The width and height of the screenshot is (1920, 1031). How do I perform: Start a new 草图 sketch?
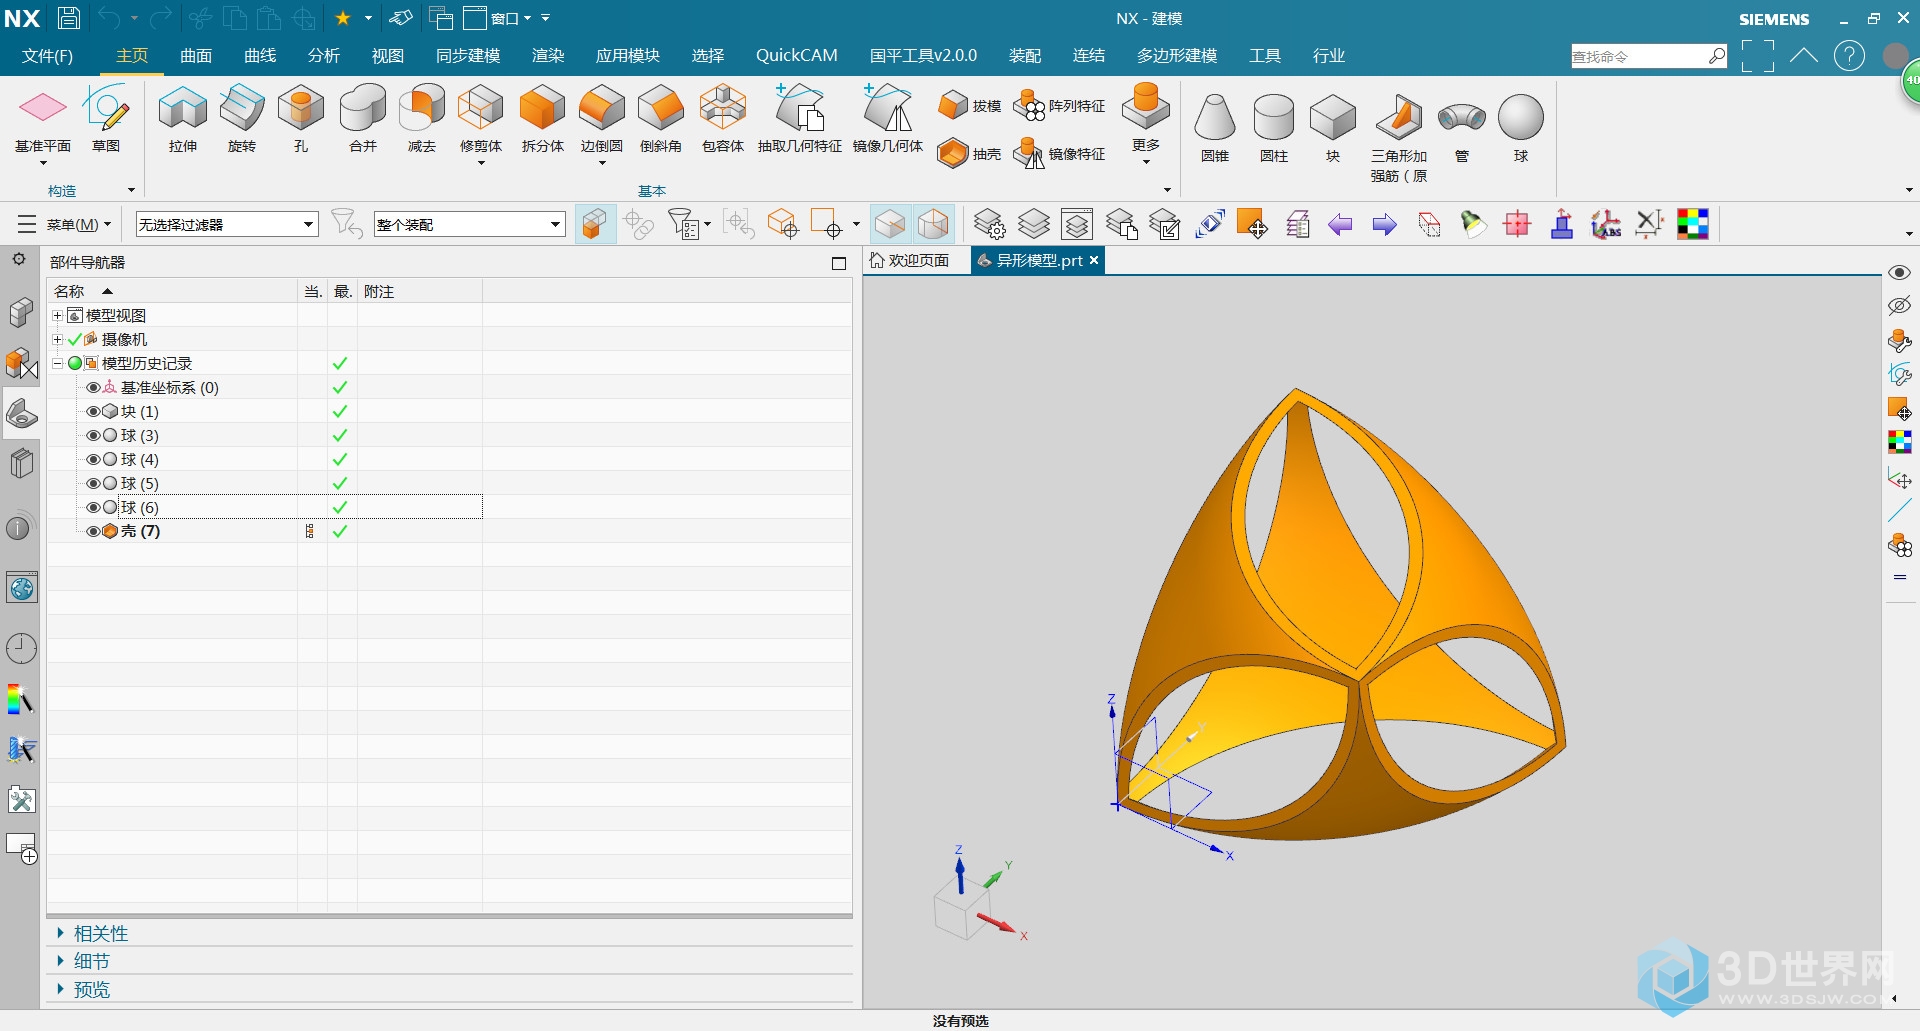click(x=106, y=120)
